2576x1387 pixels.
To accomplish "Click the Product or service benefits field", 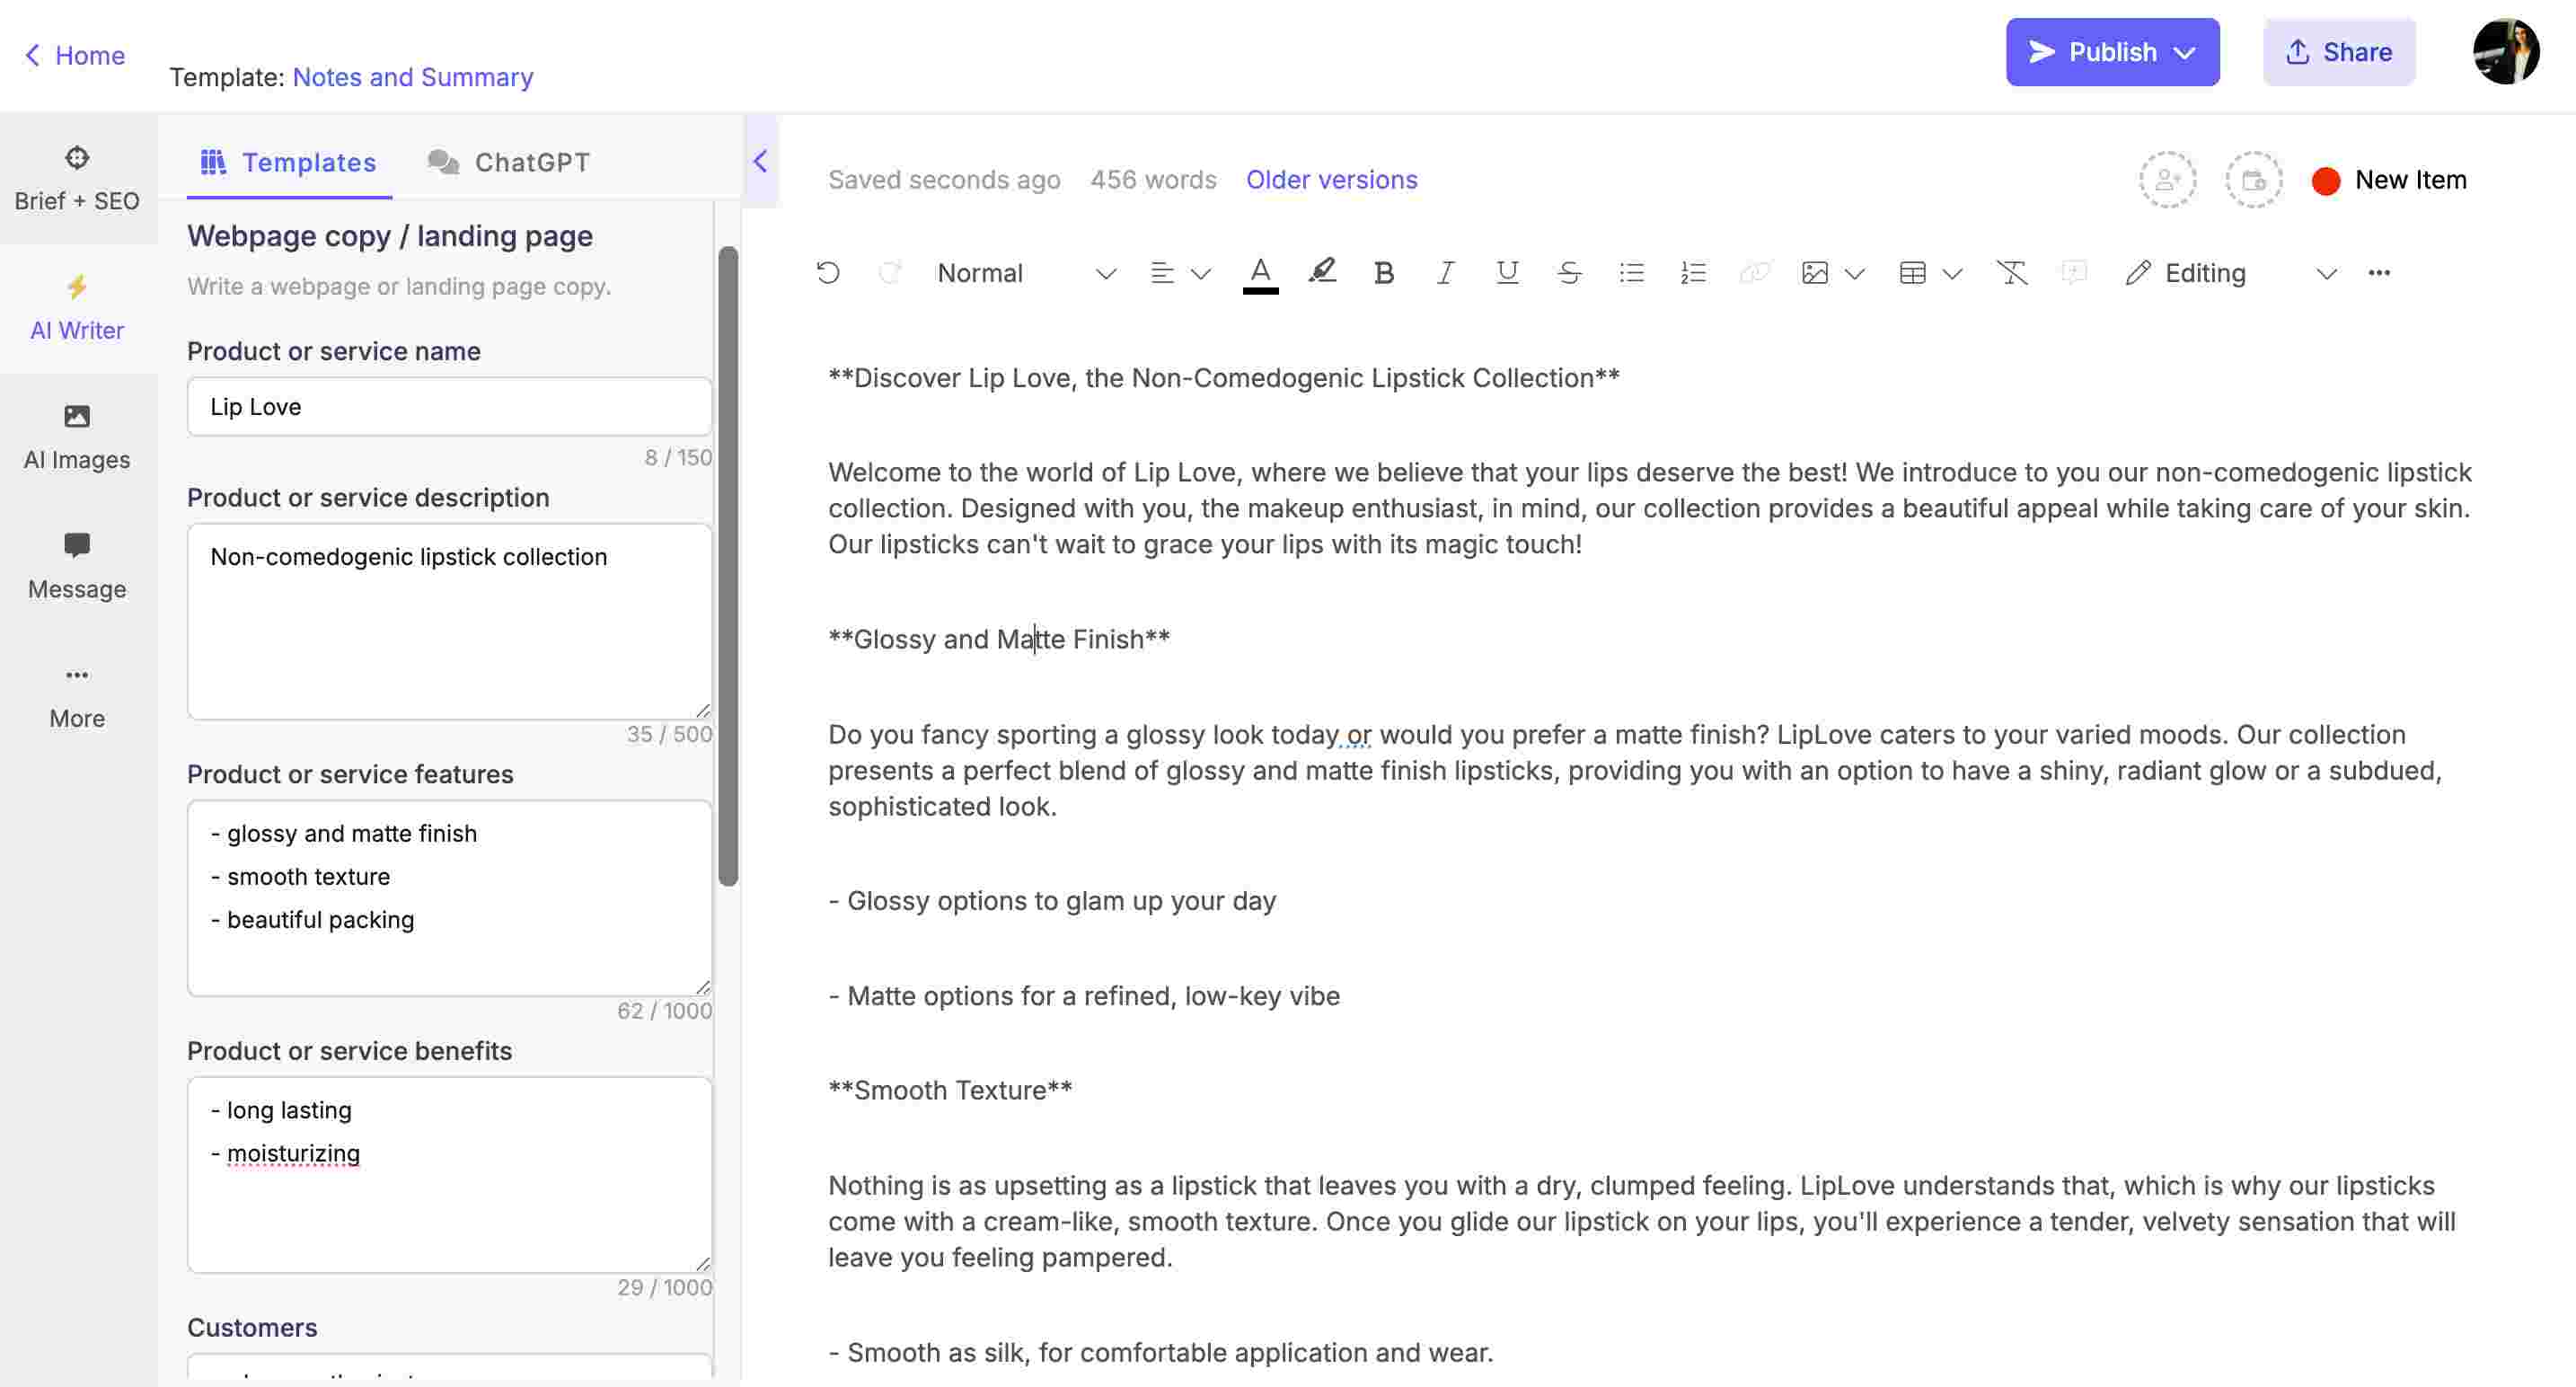I will [x=449, y=1174].
